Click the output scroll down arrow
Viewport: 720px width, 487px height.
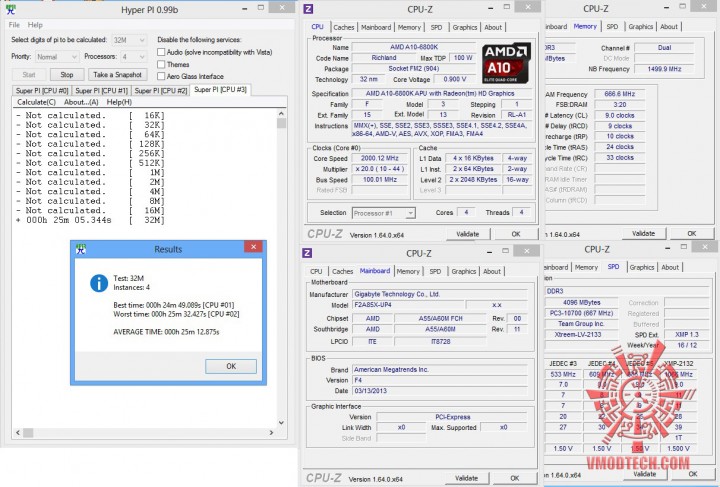tap(281, 423)
